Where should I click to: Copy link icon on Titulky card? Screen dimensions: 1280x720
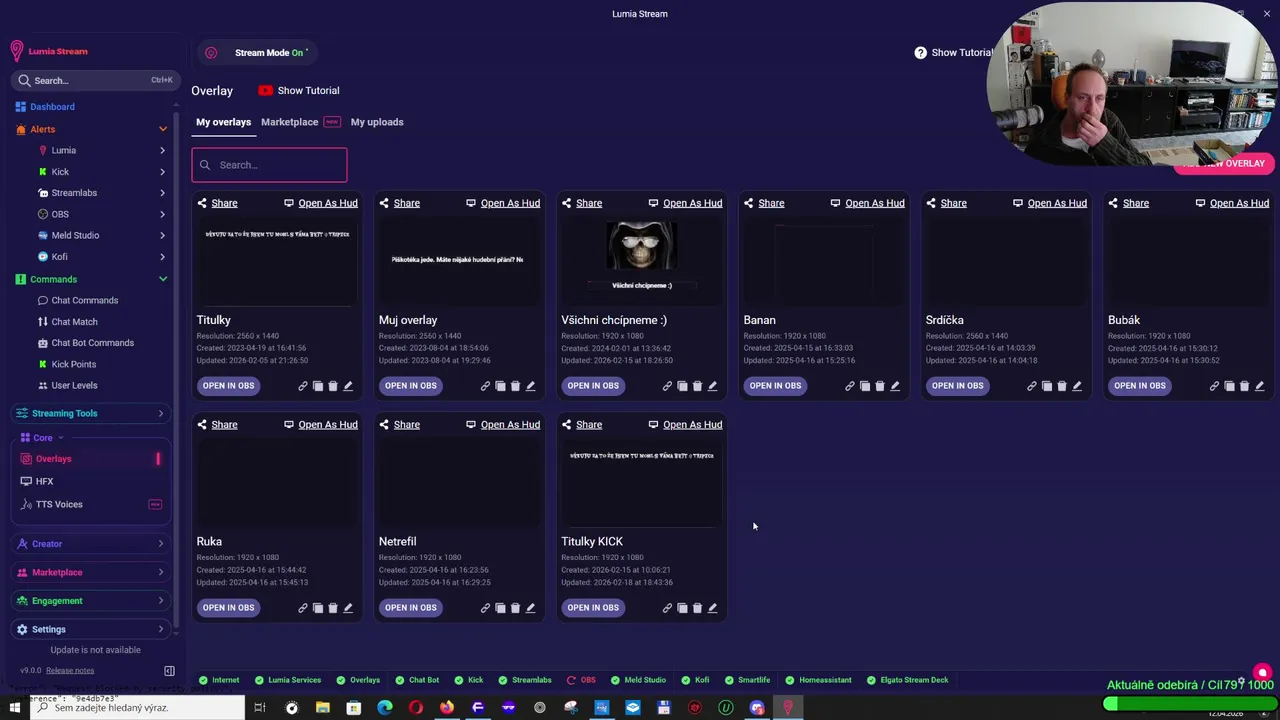[x=303, y=386]
